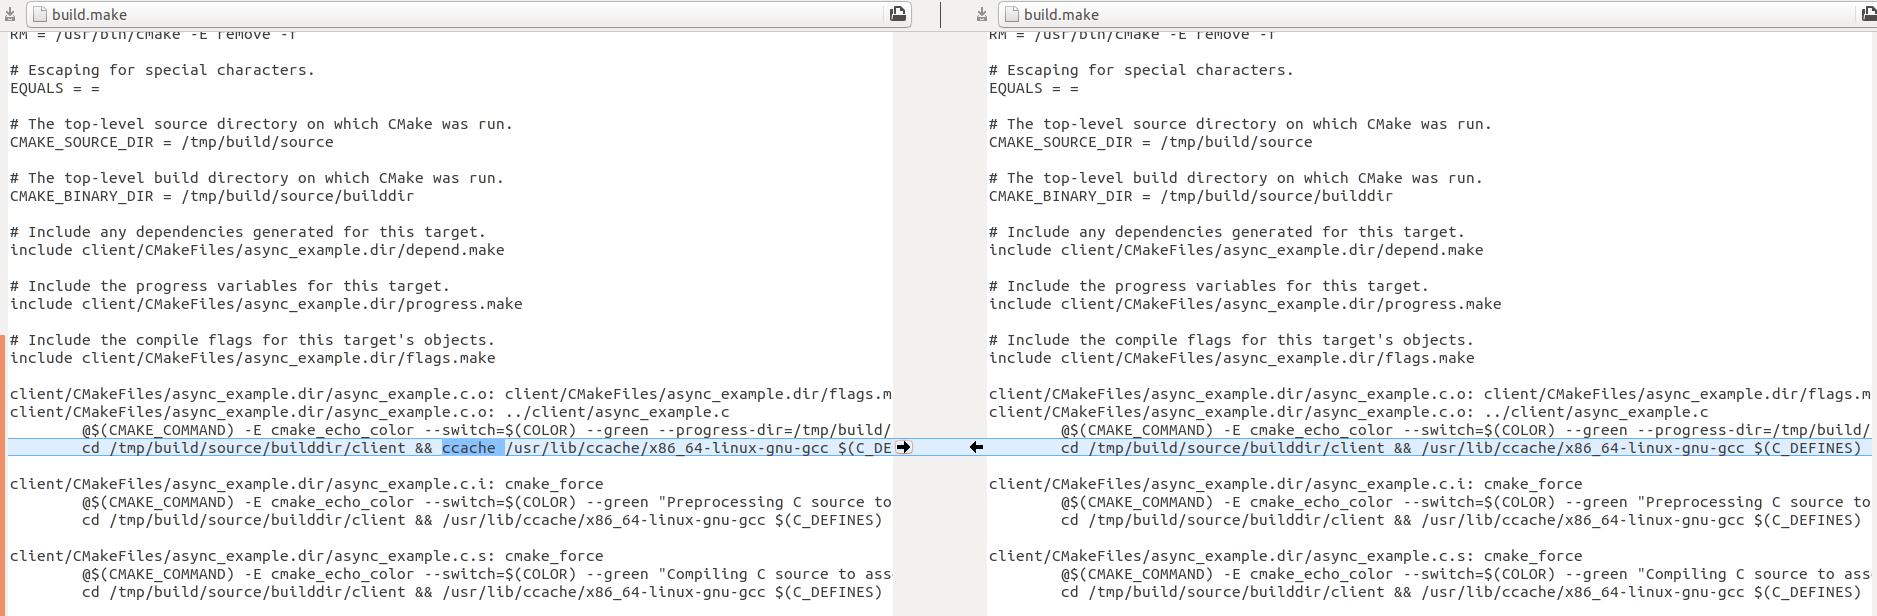Open the left pane build.make file chooser

[x=460, y=14]
